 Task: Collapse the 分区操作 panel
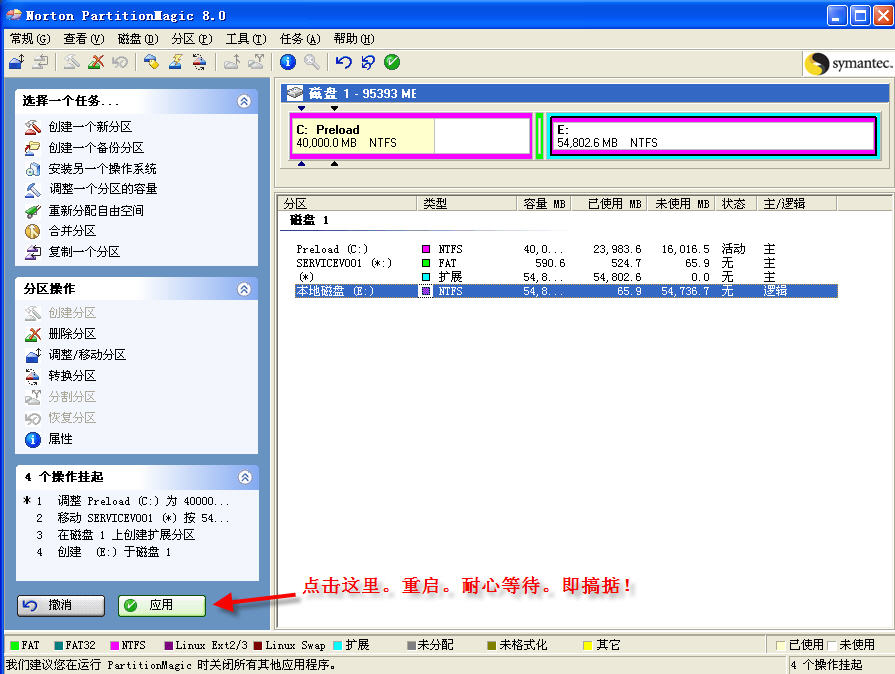click(x=244, y=289)
